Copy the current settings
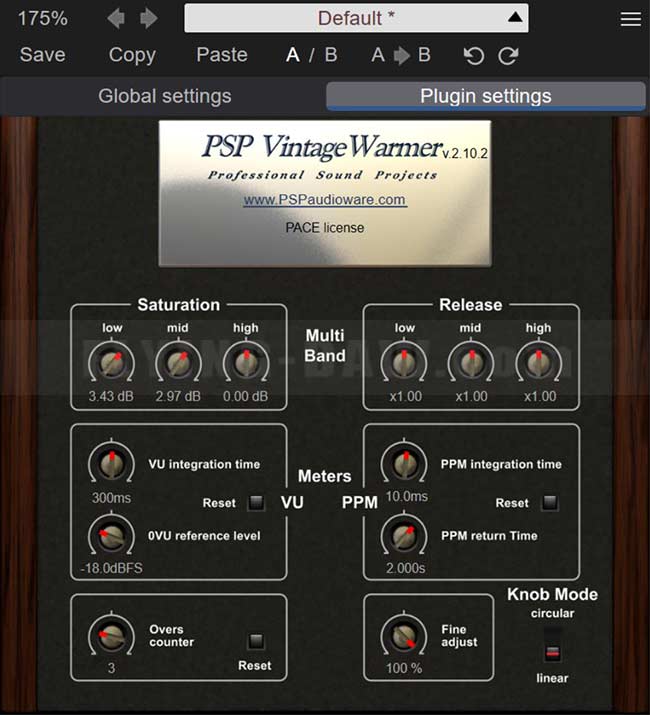Image resolution: width=650 pixels, height=715 pixels. [x=132, y=55]
